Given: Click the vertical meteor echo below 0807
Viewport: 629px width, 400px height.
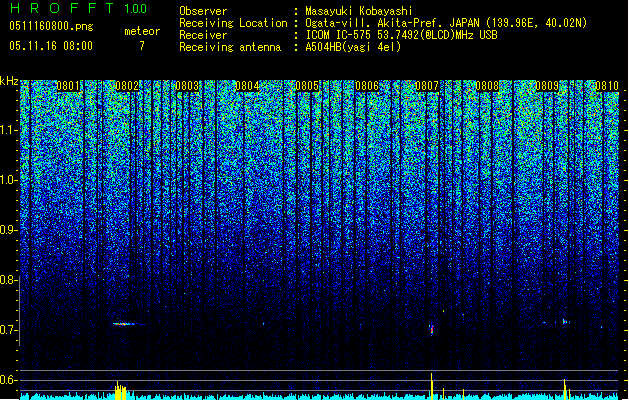Looking at the screenshot, I should coord(432,330).
